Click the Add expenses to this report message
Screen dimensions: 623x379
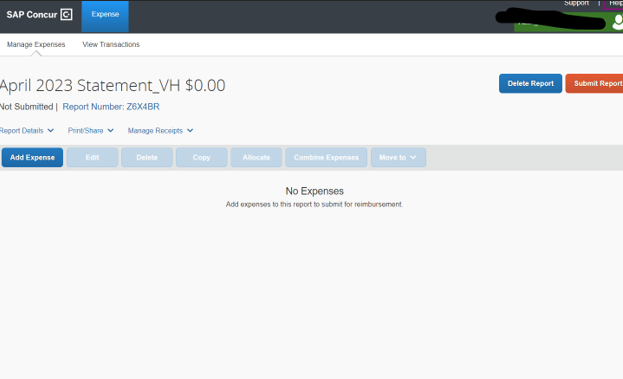tap(314, 204)
